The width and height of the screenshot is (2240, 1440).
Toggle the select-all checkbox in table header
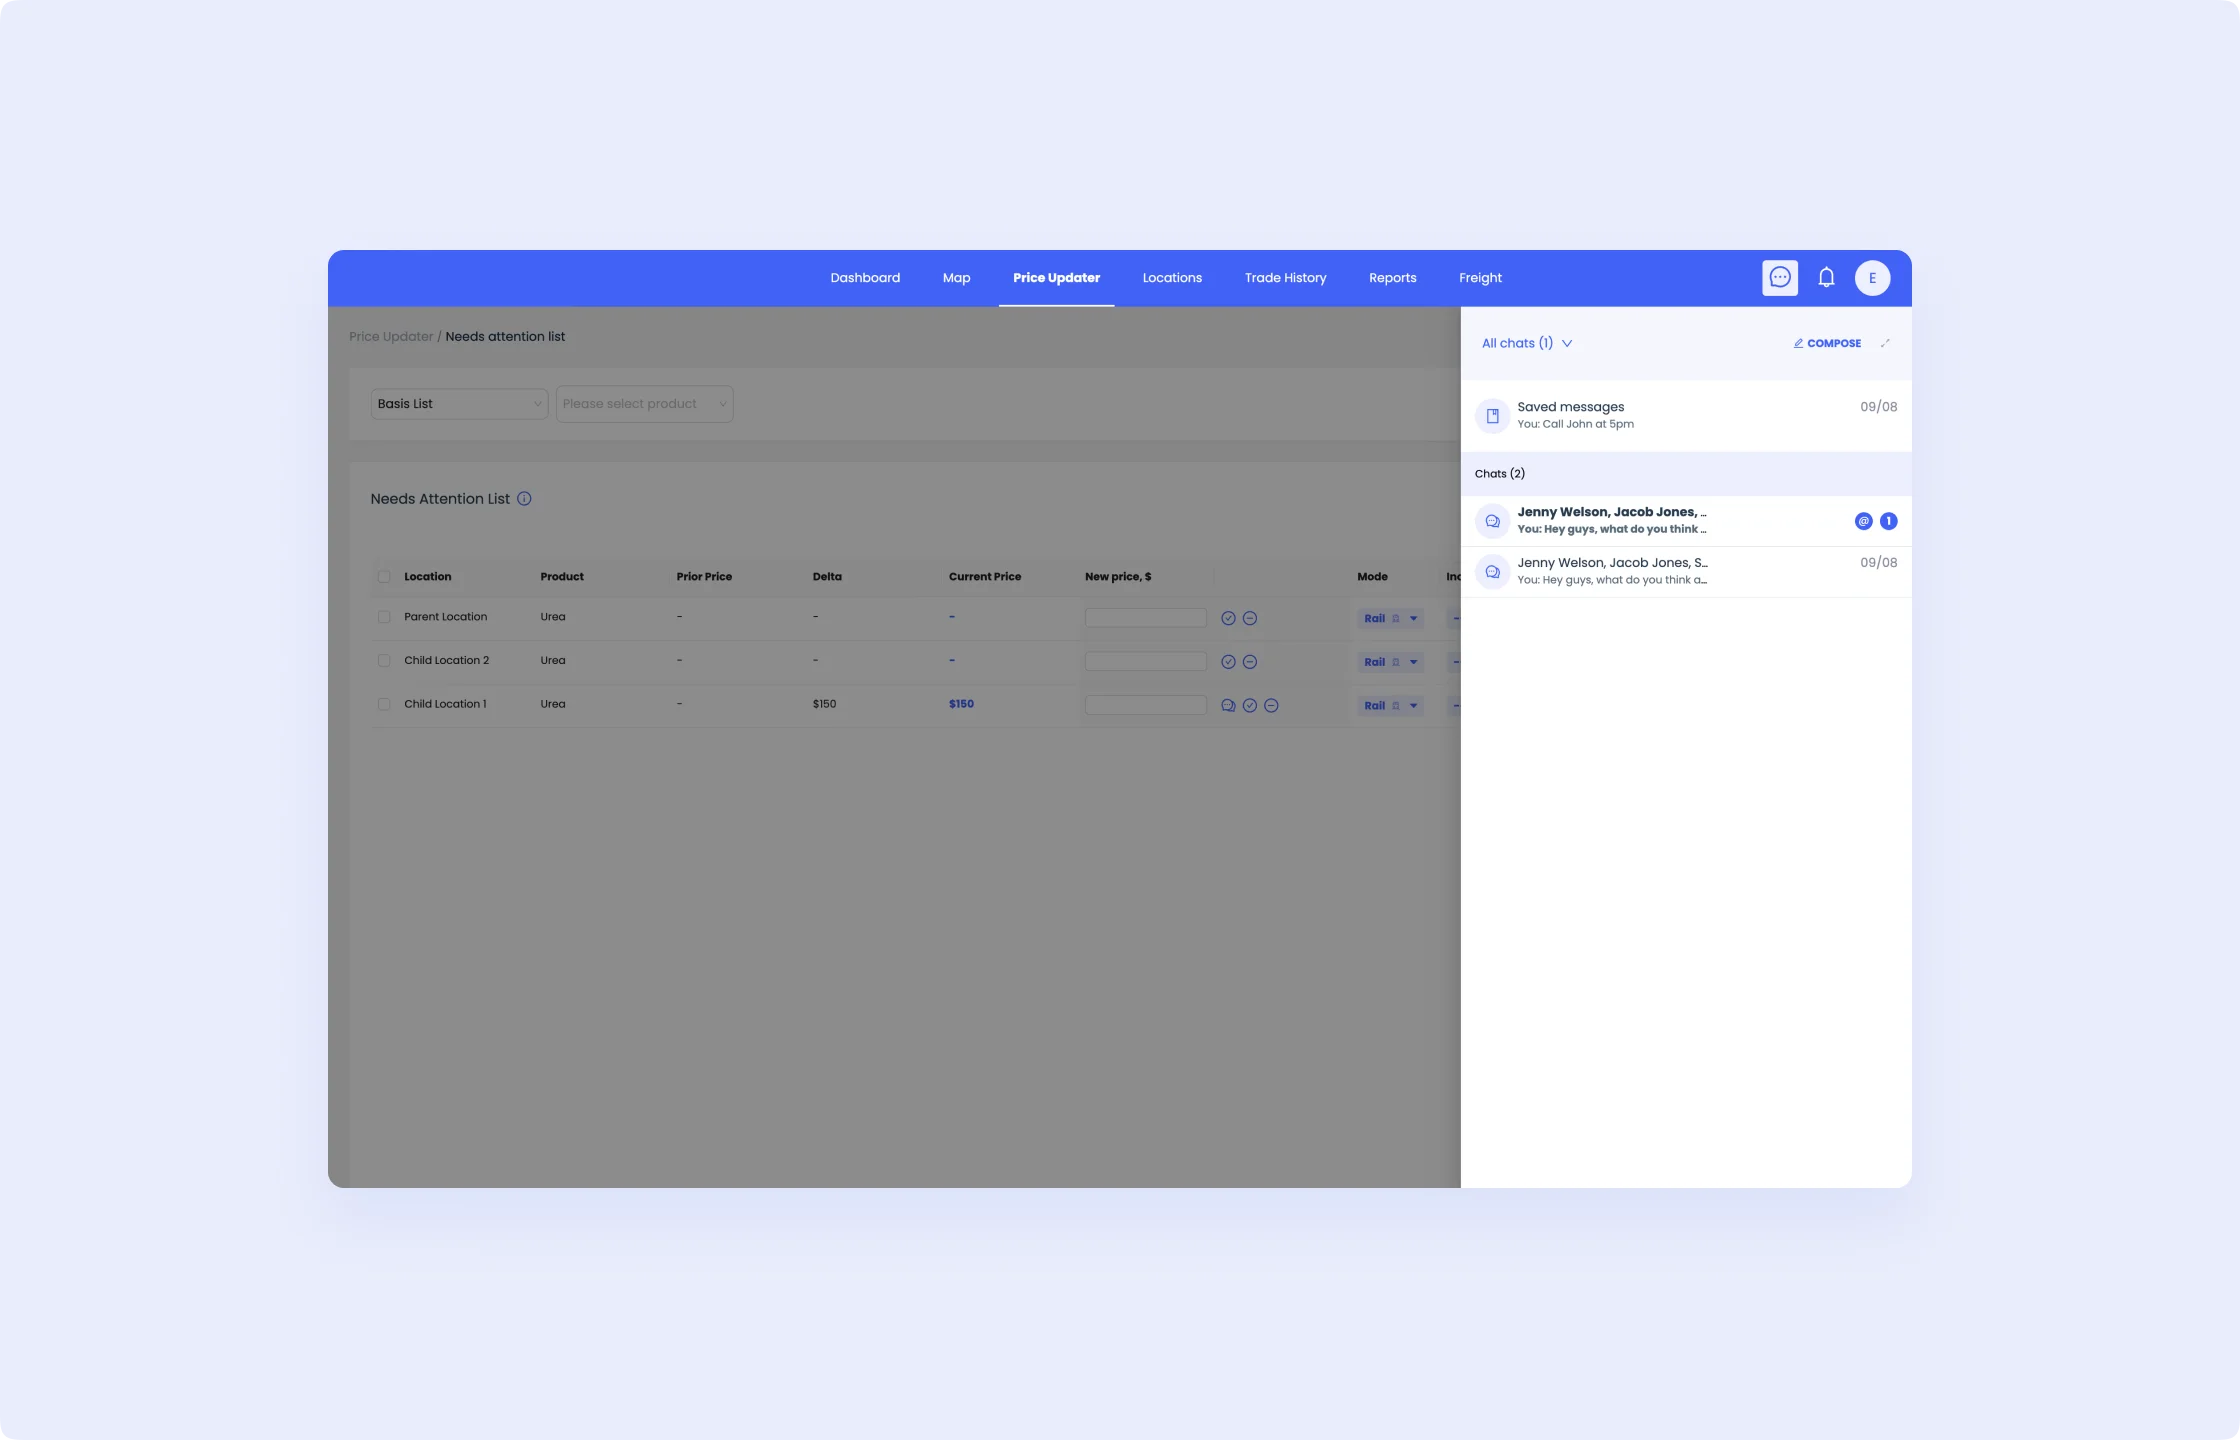coord(384,577)
